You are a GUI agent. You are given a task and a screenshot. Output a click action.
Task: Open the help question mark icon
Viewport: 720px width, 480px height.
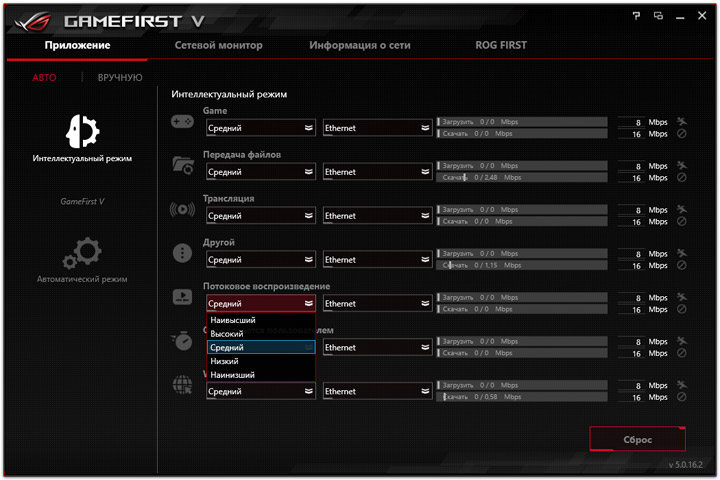point(636,16)
